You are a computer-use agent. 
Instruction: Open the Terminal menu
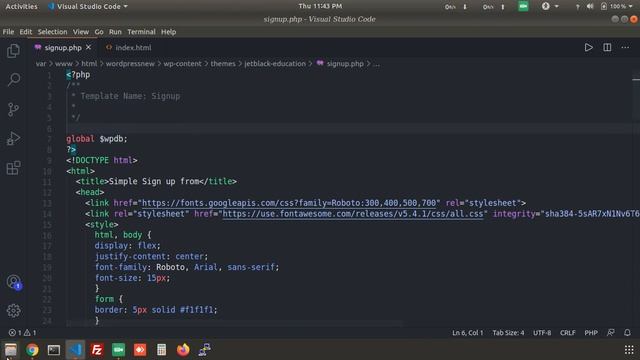coord(141,32)
